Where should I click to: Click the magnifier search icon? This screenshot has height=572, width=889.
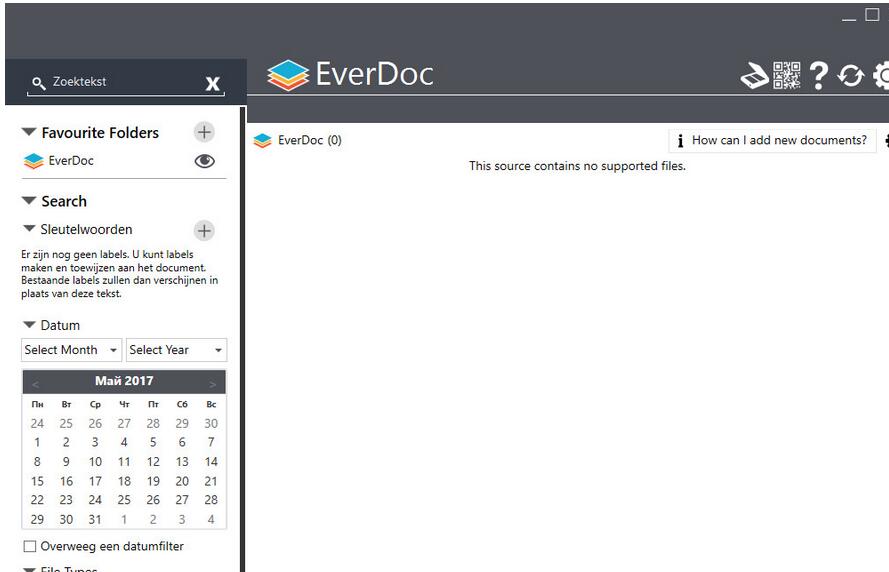click(39, 83)
